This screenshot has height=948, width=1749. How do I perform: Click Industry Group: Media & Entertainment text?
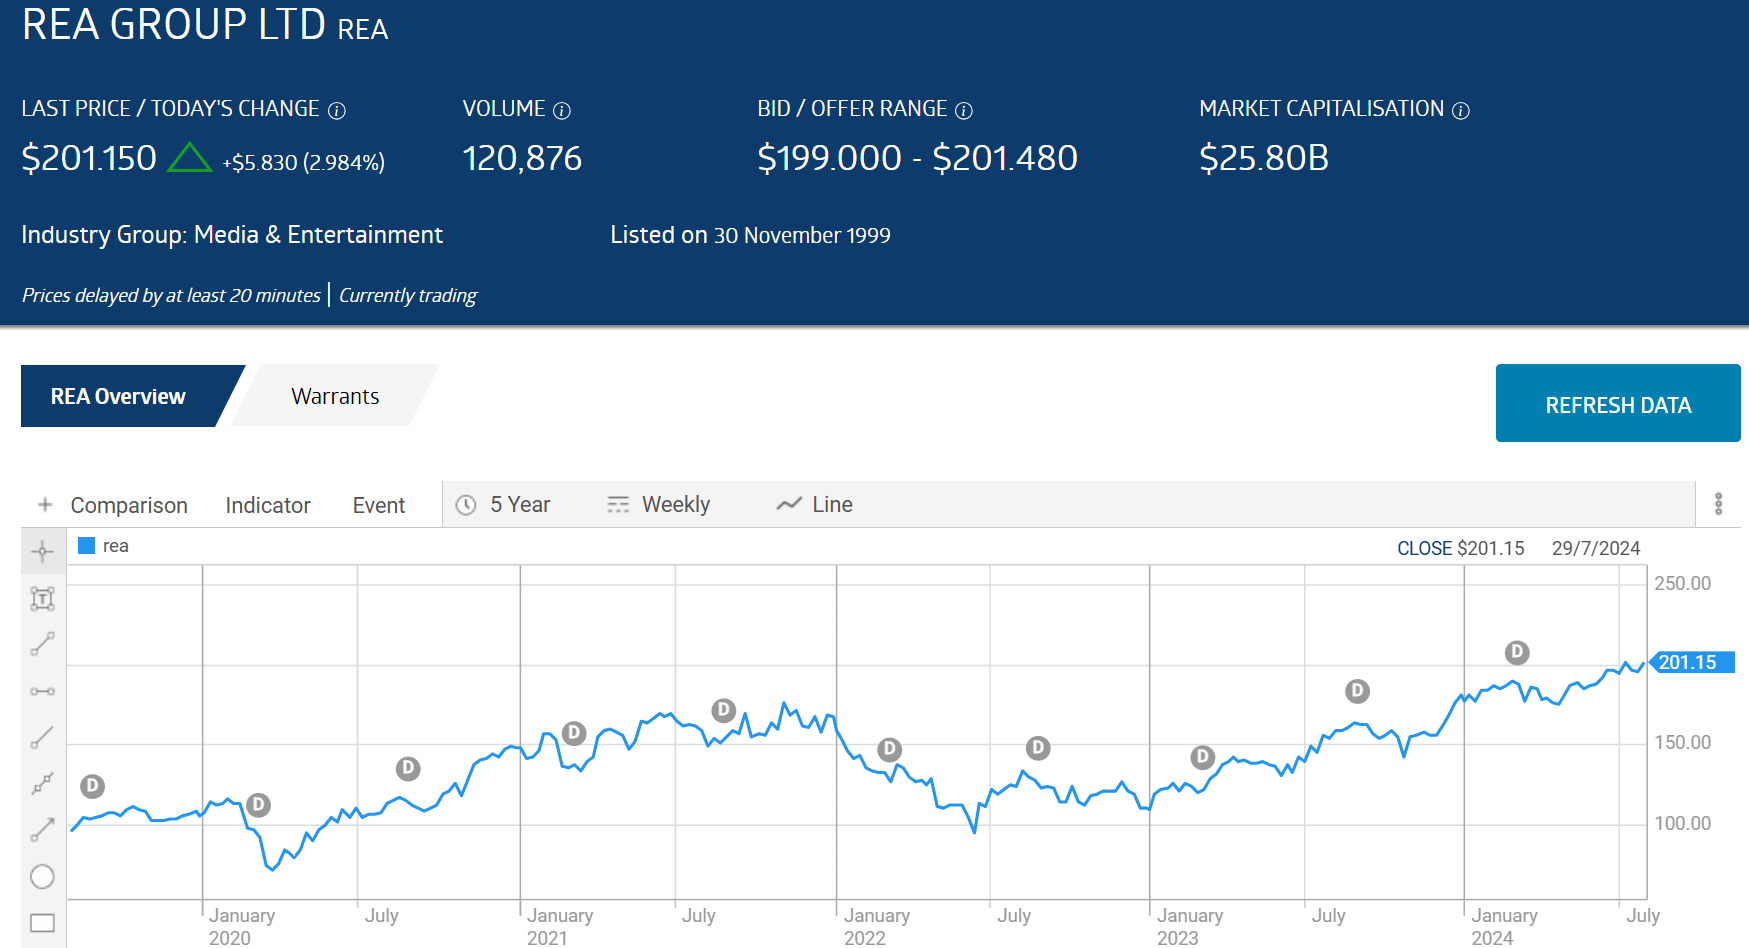pos(232,235)
